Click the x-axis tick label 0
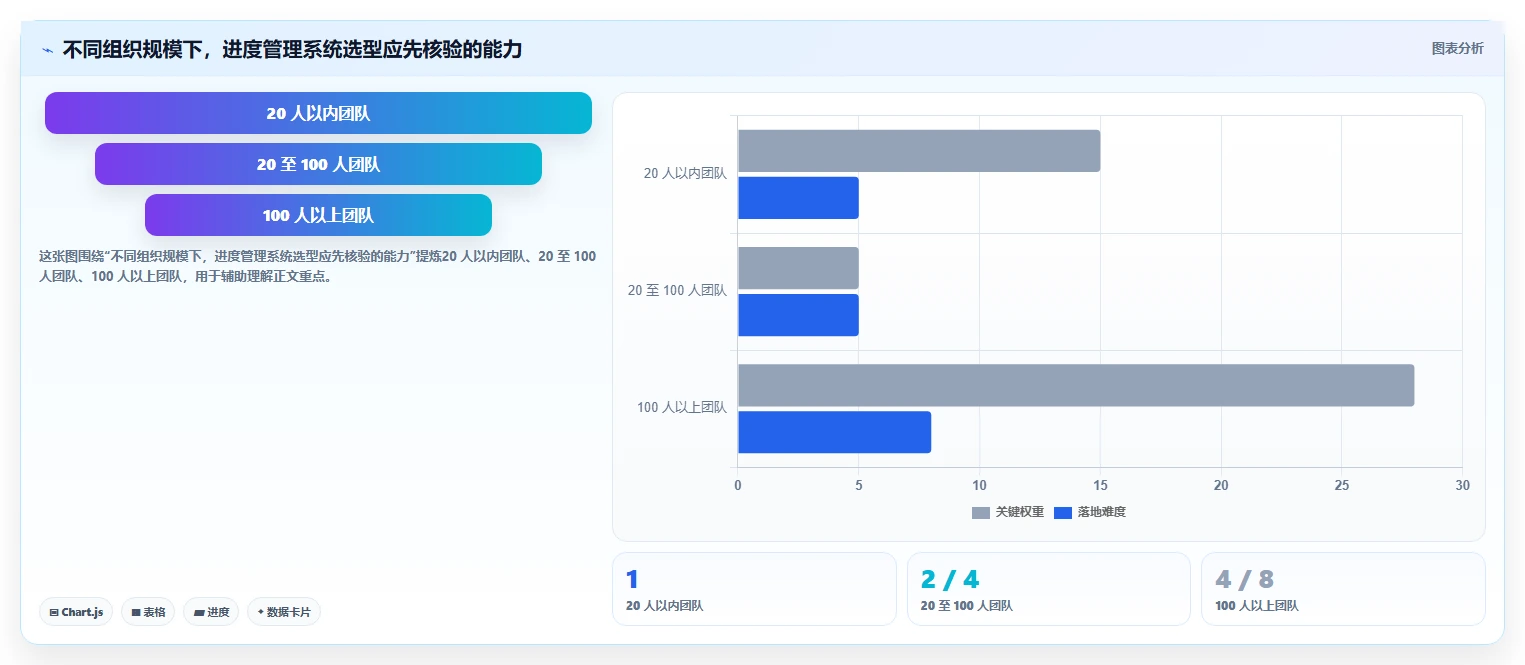Image resolution: width=1525 pixels, height=665 pixels. tap(738, 485)
